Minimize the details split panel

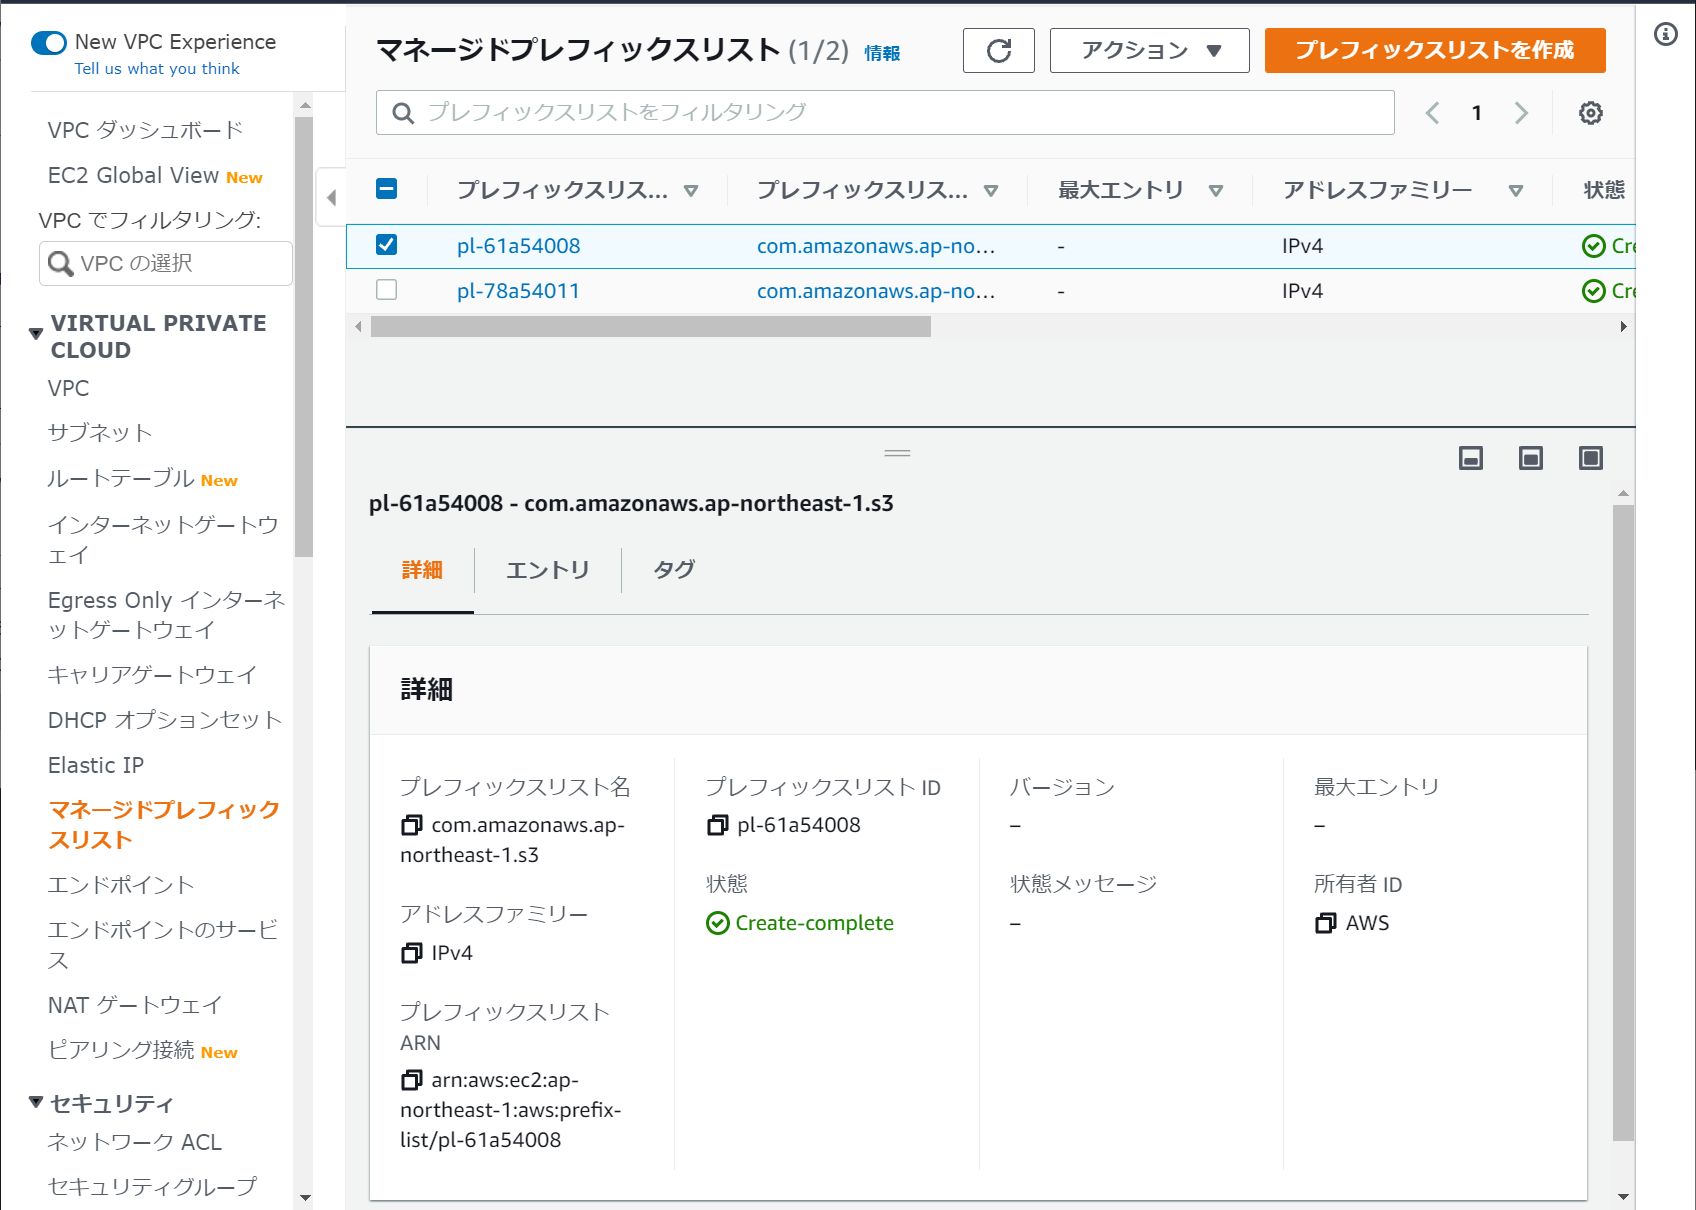[1470, 458]
